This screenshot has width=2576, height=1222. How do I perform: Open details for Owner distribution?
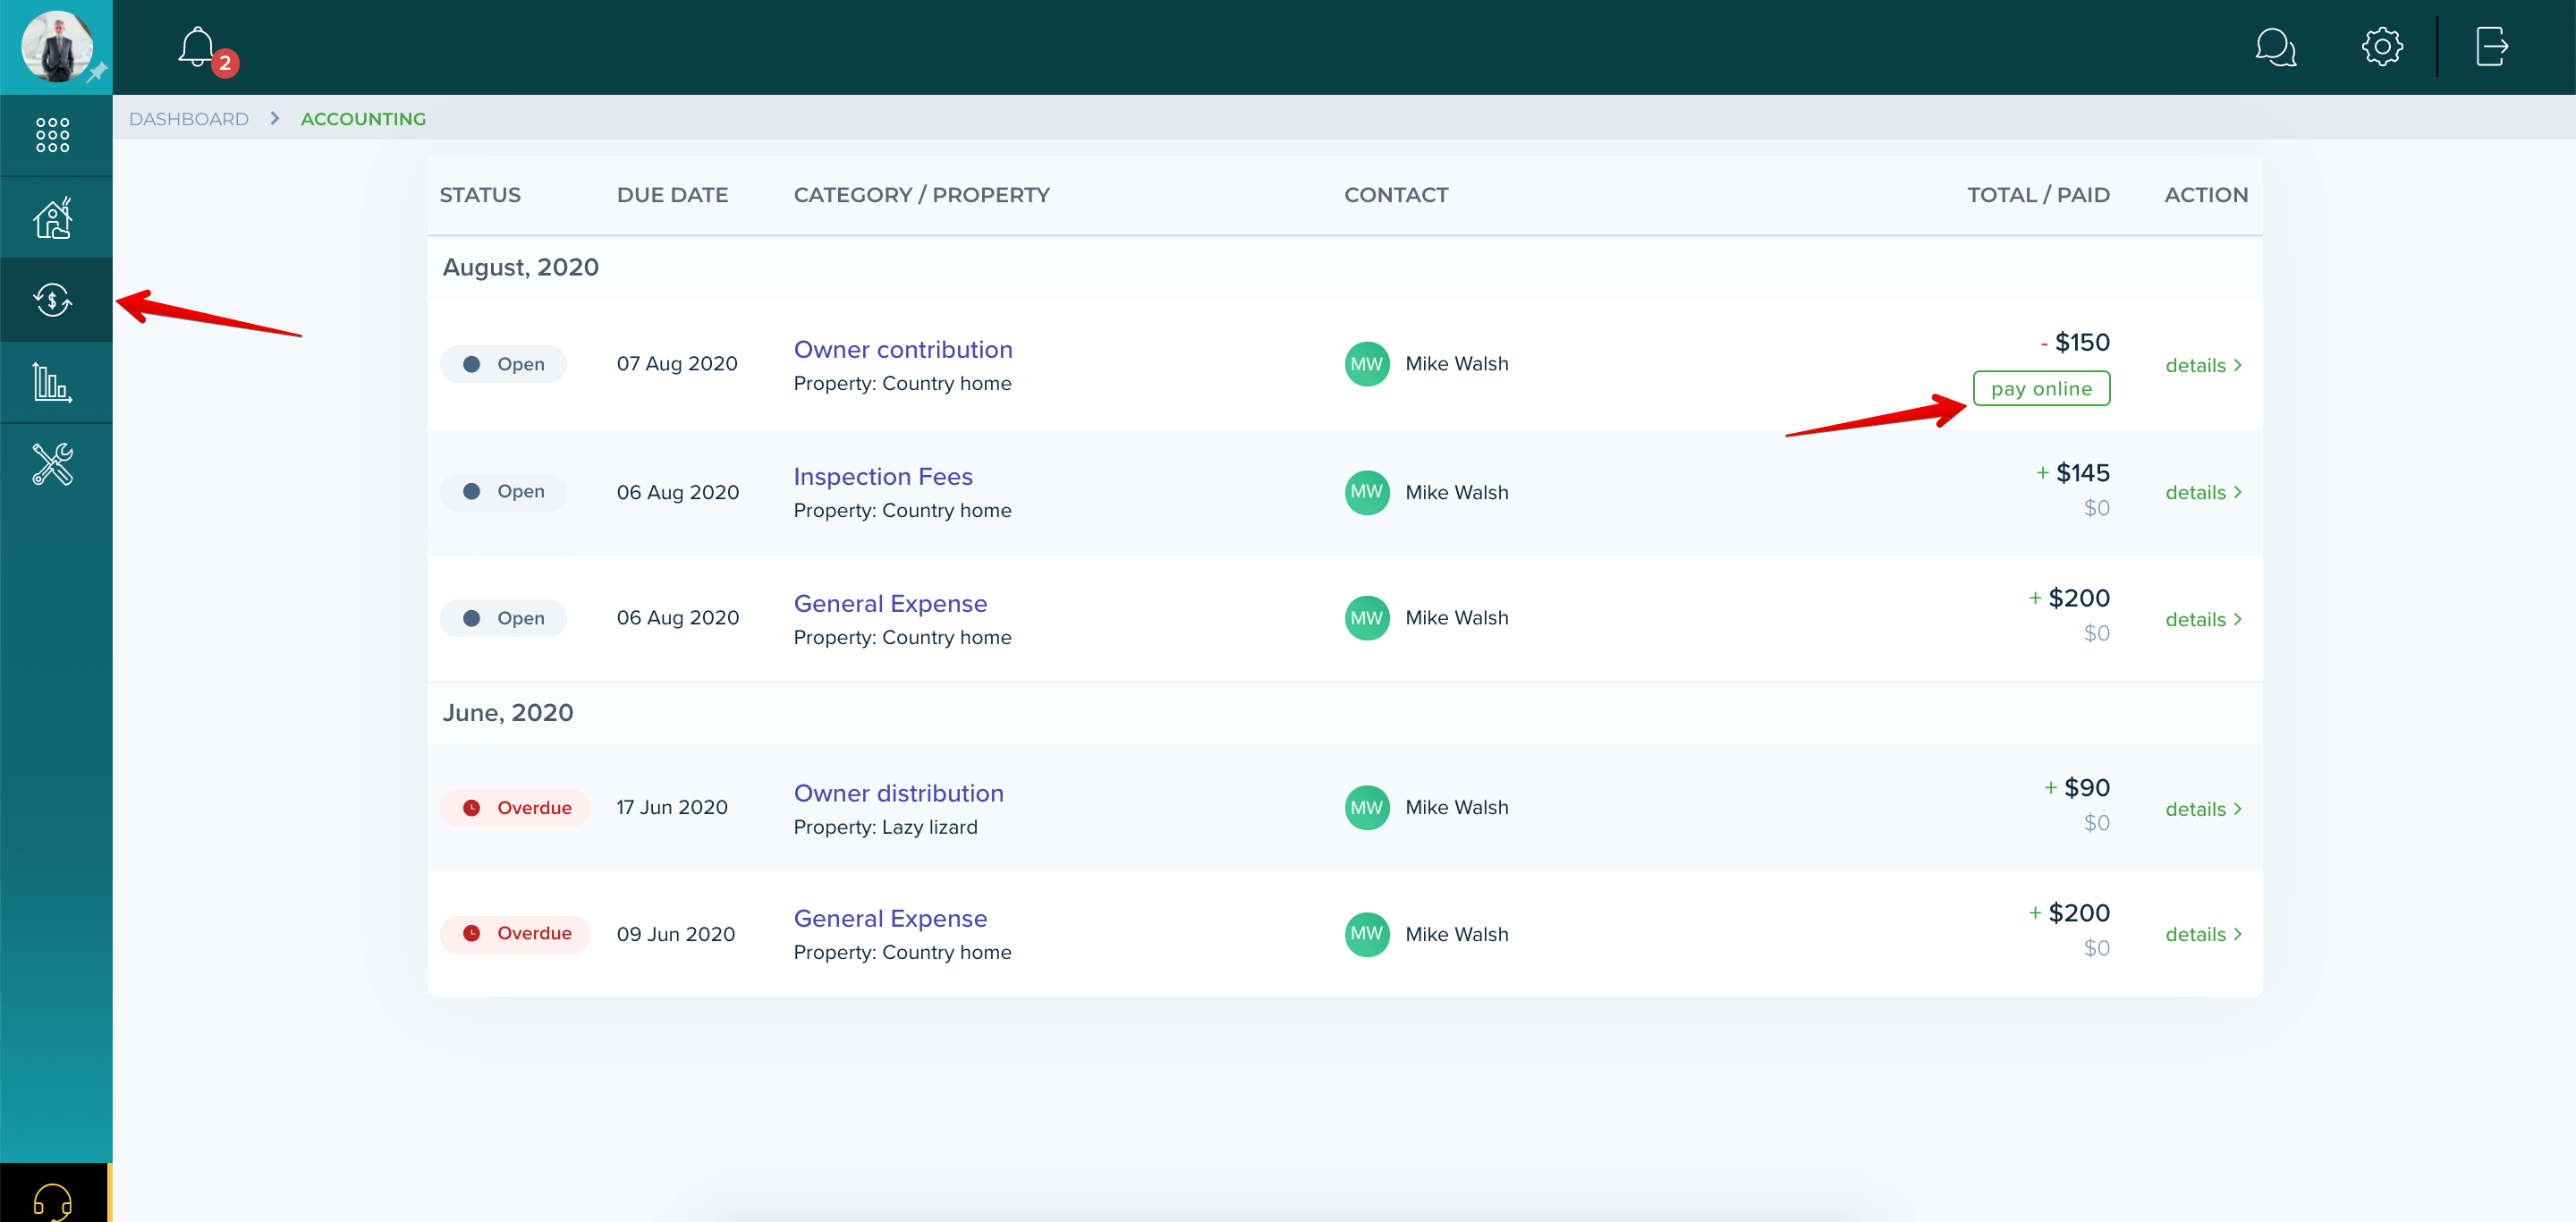click(x=2203, y=809)
